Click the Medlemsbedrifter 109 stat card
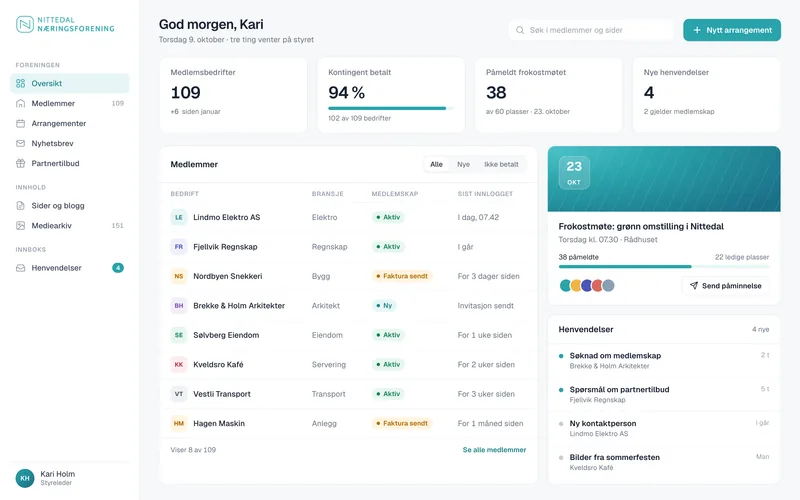The image size is (800, 500). point(233,95)
